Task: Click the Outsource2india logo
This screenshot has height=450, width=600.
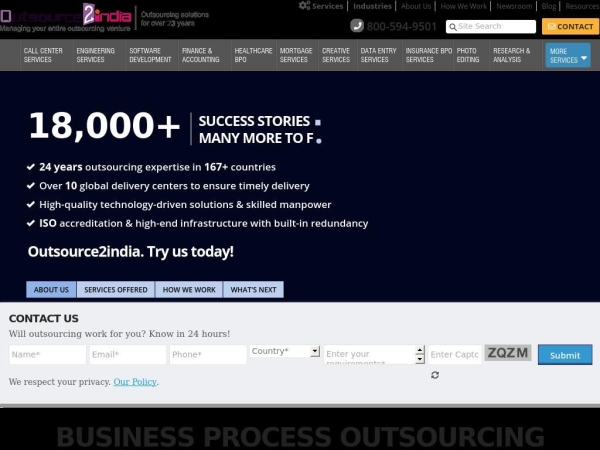Action: 66,17
